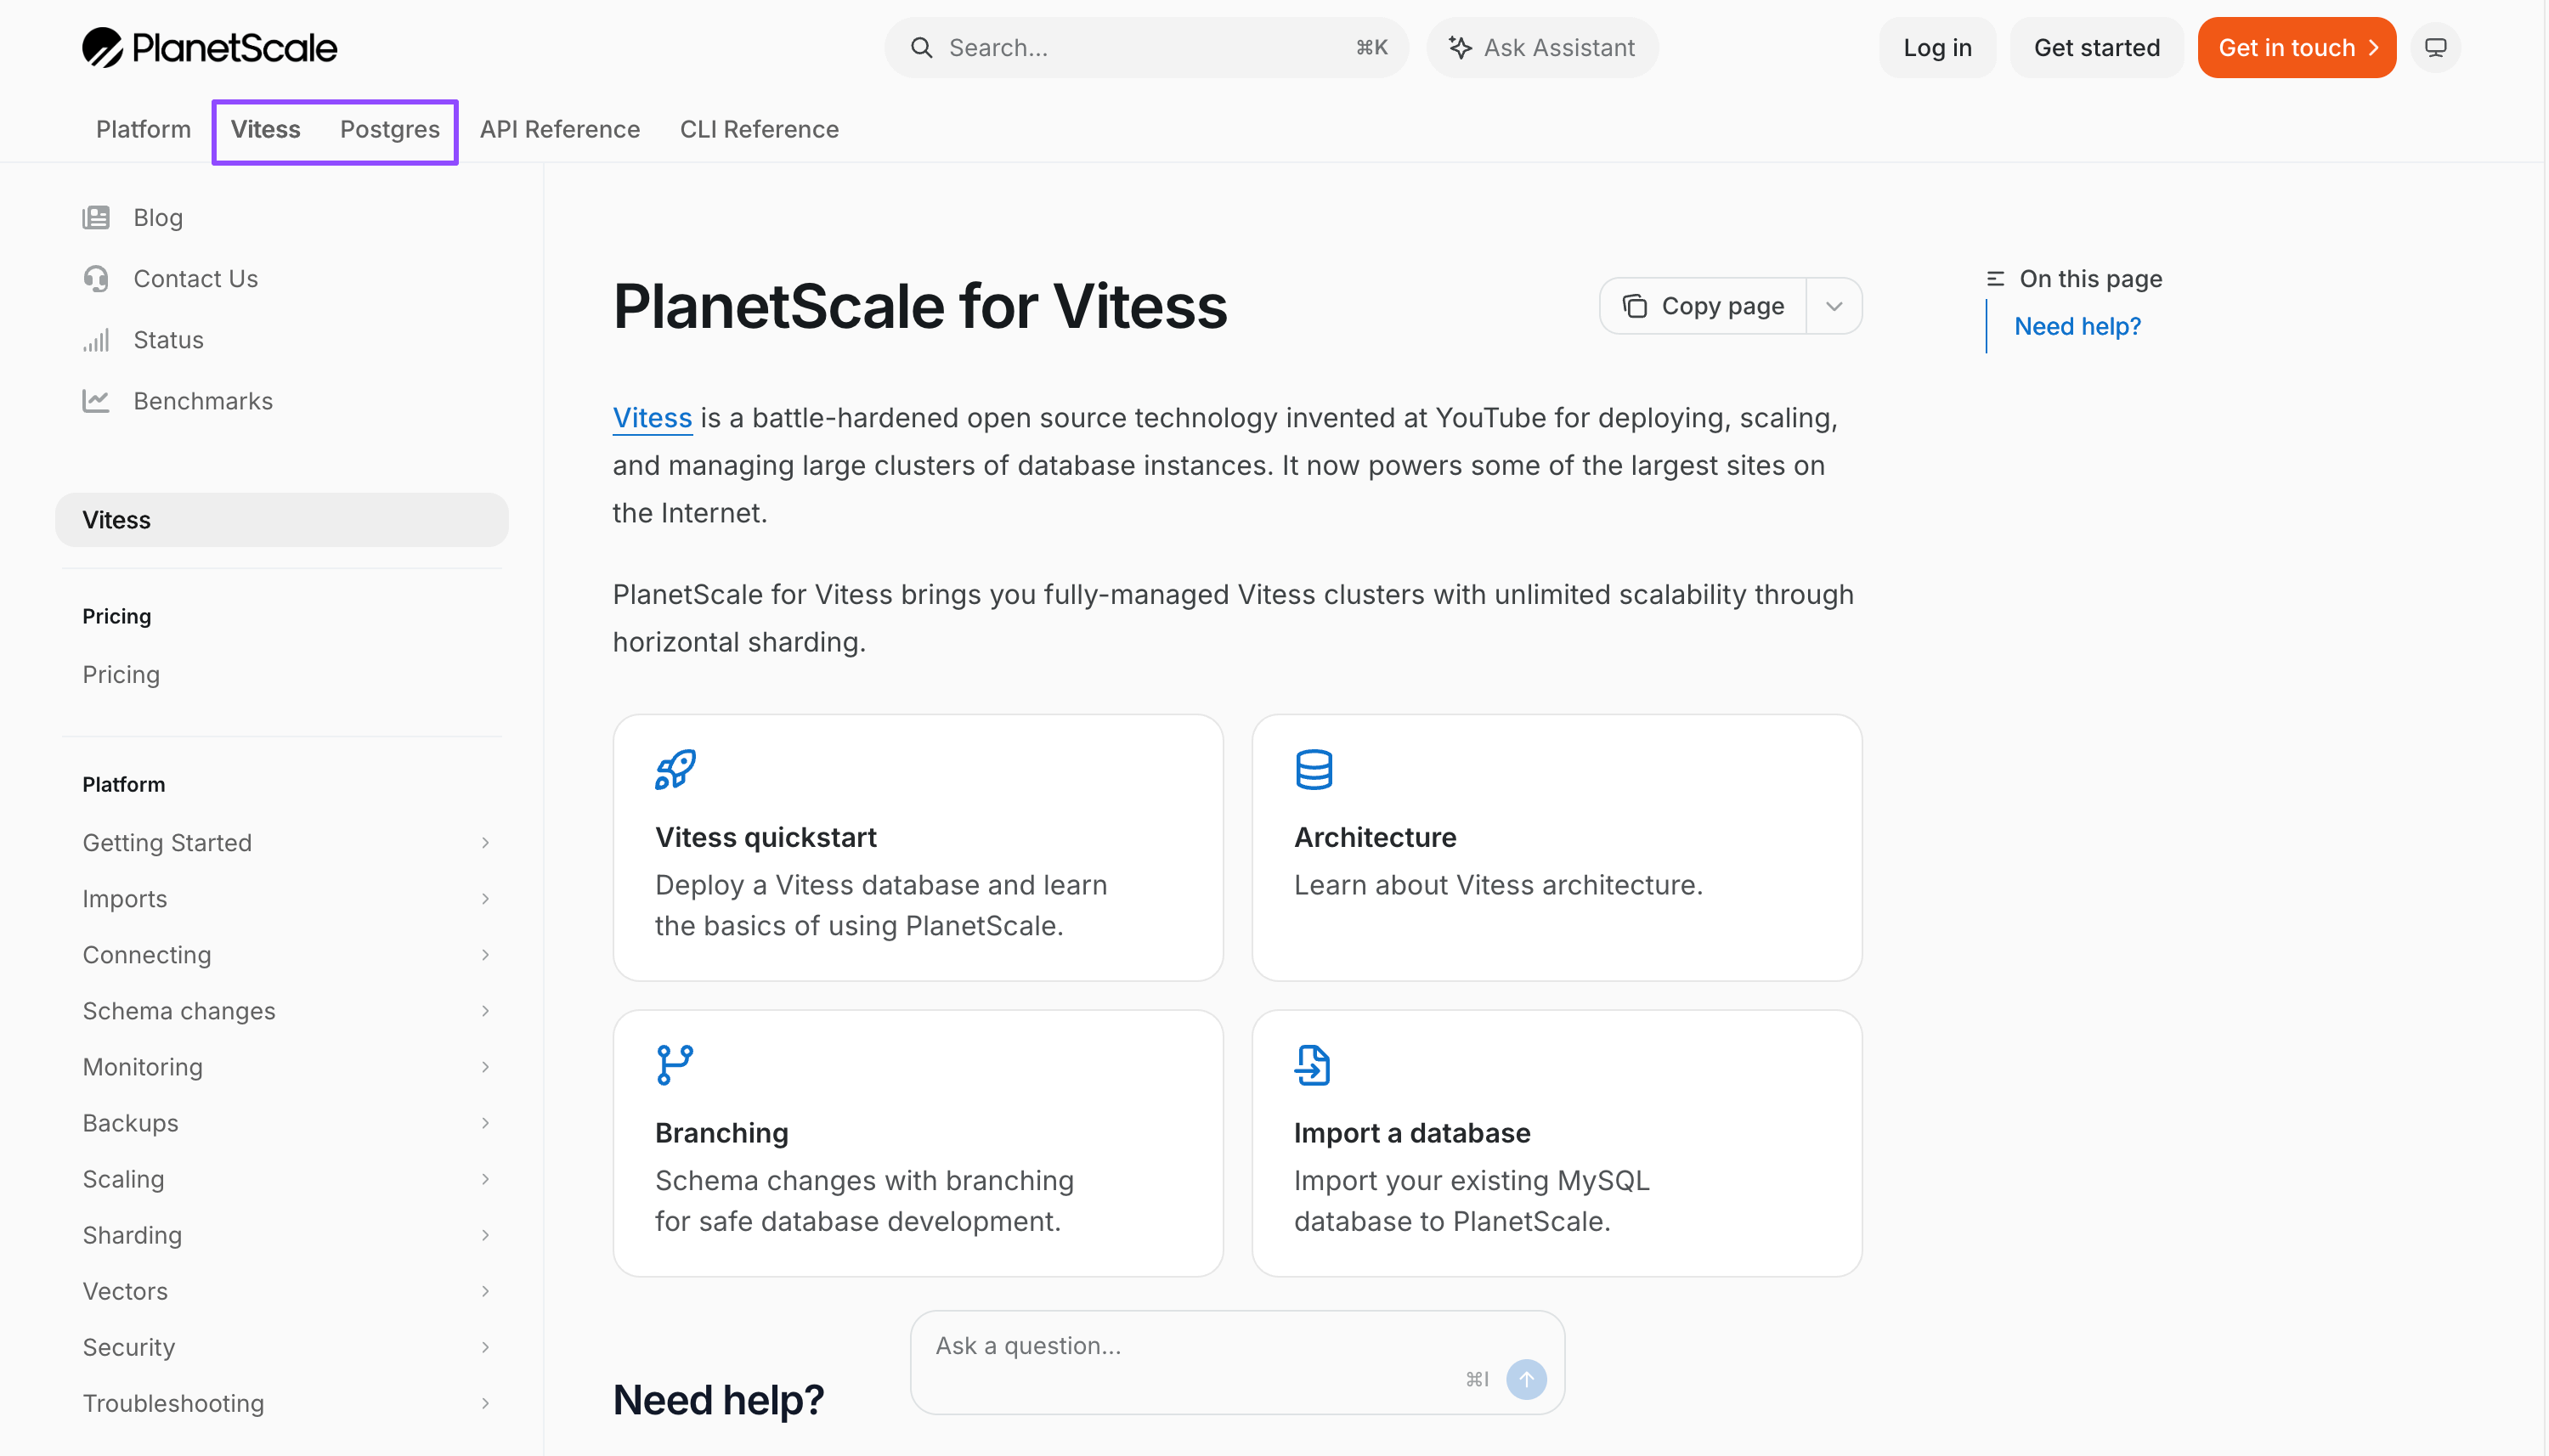Click the PlanetScale logo
The height and width of the screenshot is (1456, 2549).
coord(209,47)
